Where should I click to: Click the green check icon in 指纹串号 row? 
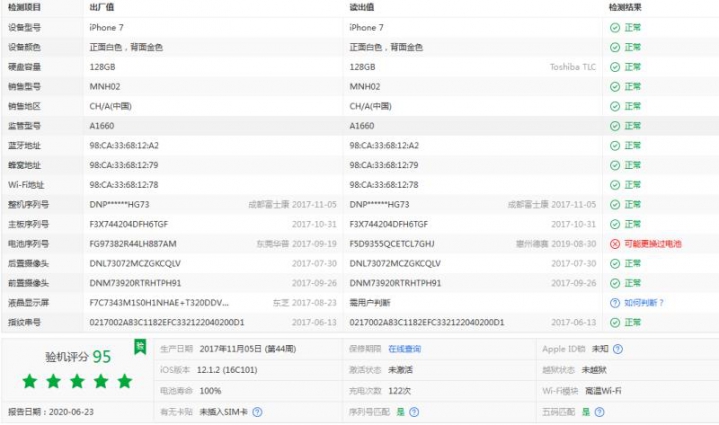[615, 323]
